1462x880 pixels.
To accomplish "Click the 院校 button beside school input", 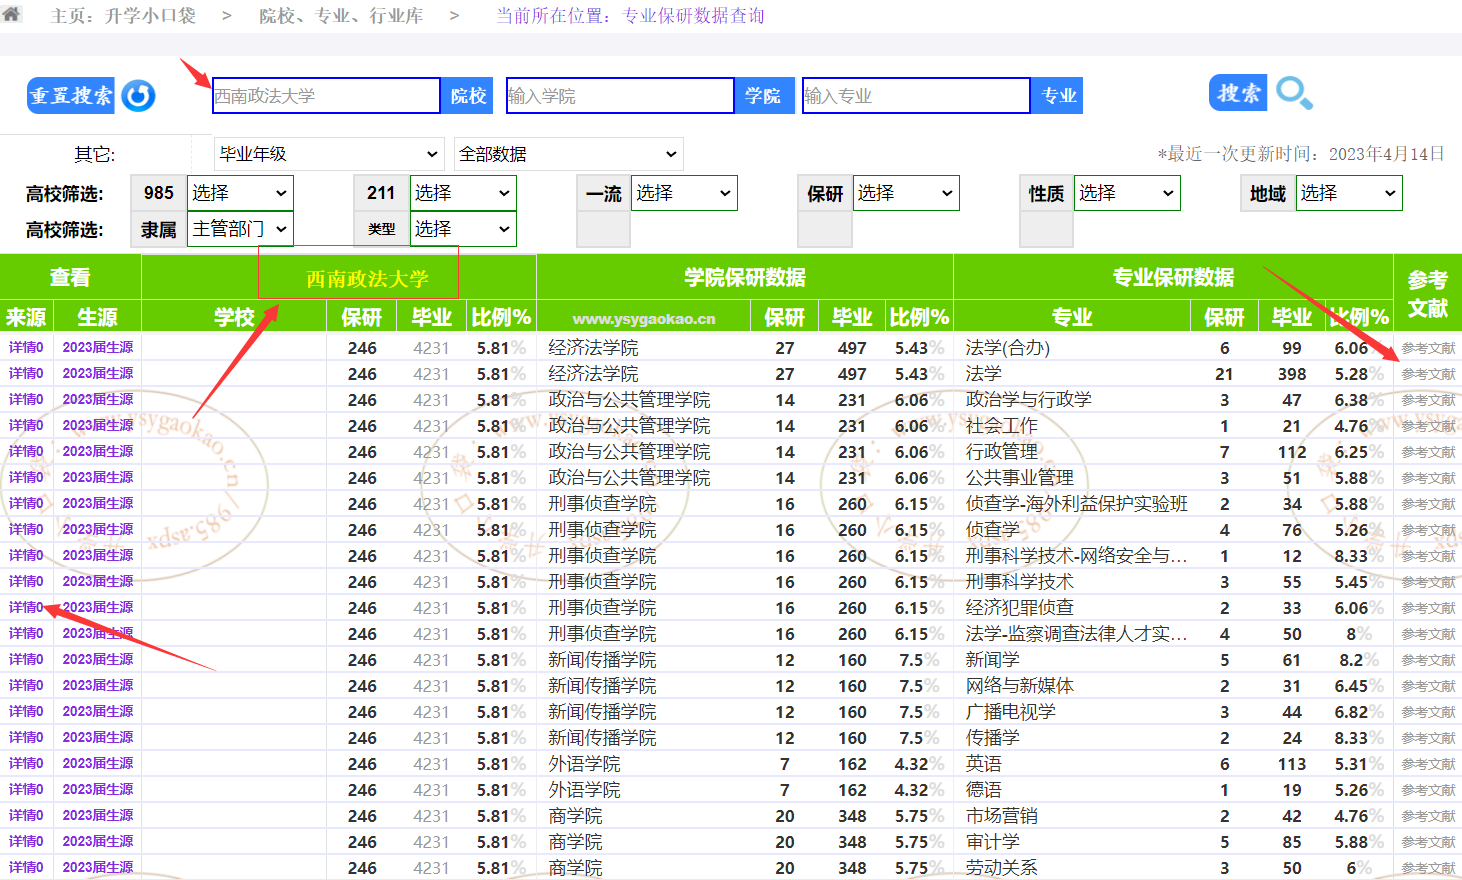I will 468,96.
